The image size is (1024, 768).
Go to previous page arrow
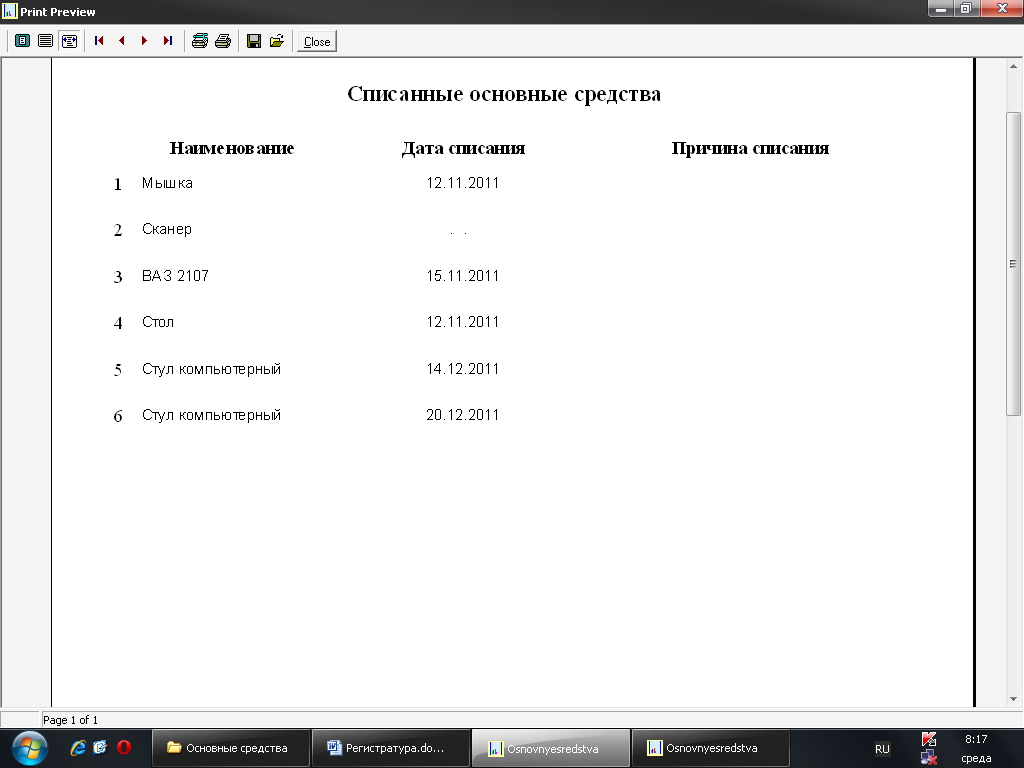pyautogui.click(x=121, y=41)
